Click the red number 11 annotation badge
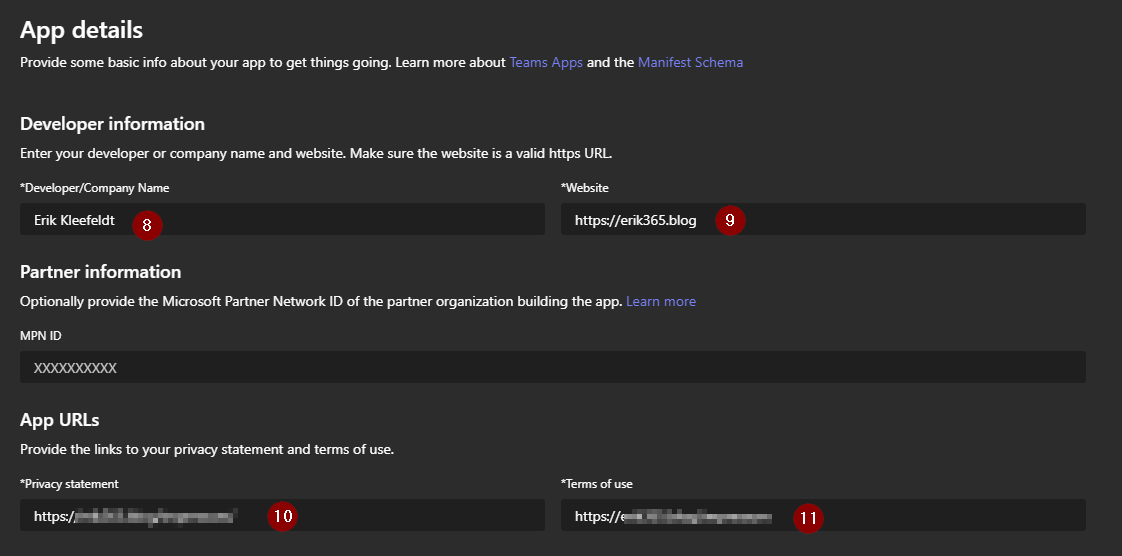 point(808,518)
